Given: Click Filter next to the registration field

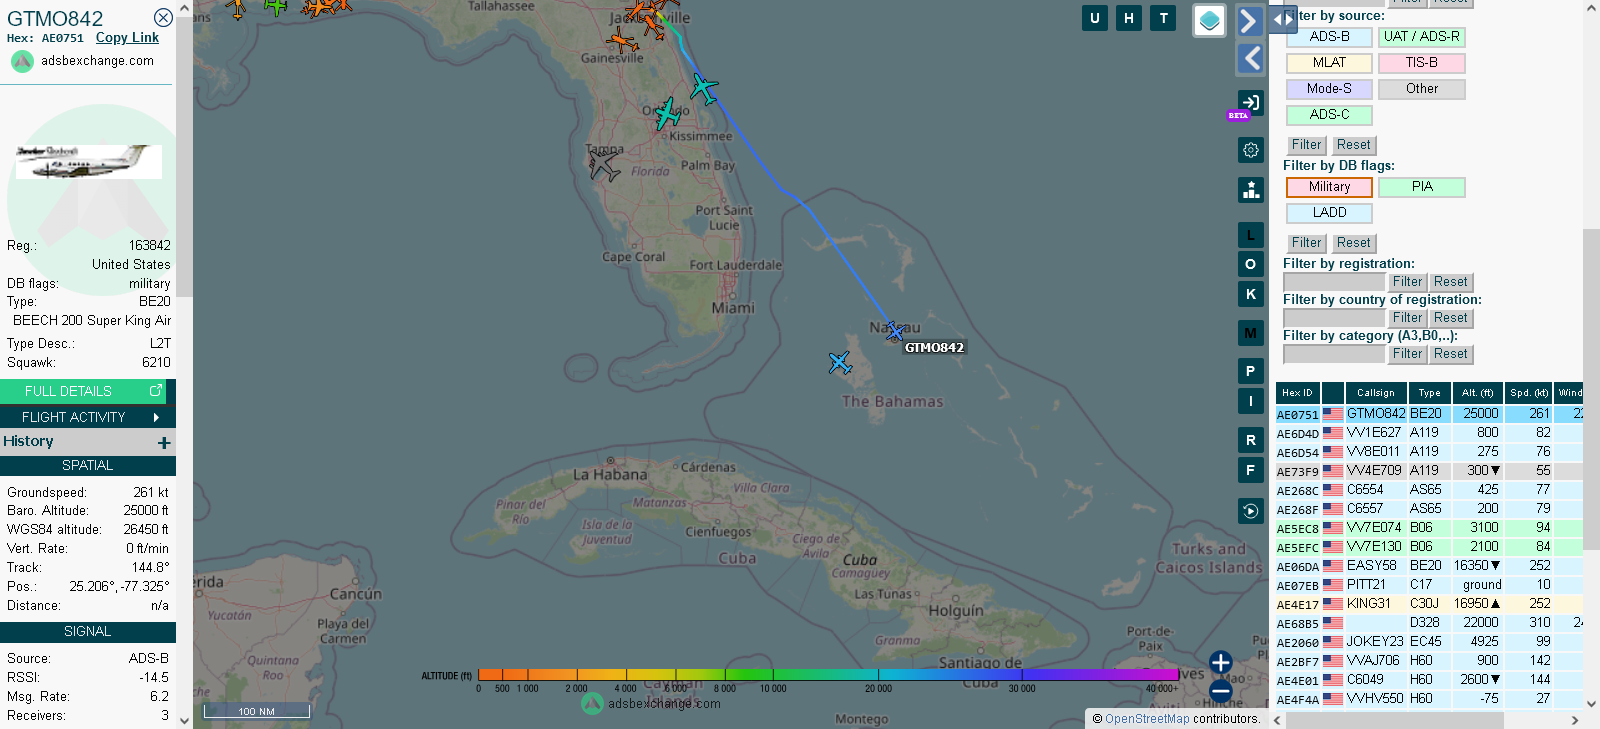Looking at the screenshot, I should pos(1407,282).
